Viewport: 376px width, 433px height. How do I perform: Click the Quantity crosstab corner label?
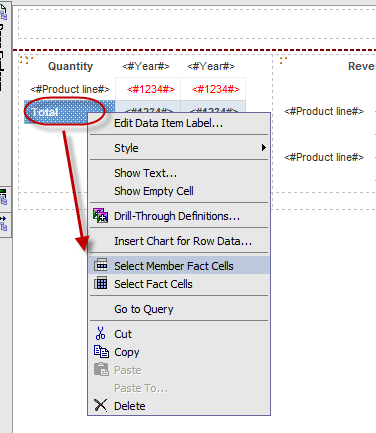click(x=70, y=66)
